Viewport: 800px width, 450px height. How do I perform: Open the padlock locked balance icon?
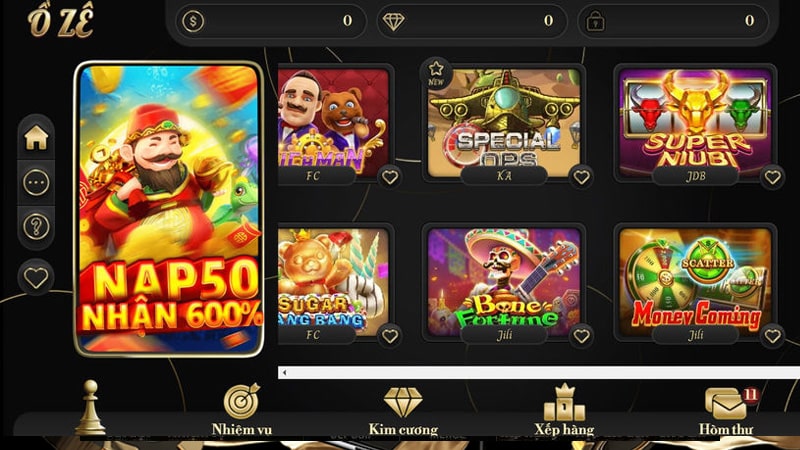pyautogui.click(x=595, y=21)
